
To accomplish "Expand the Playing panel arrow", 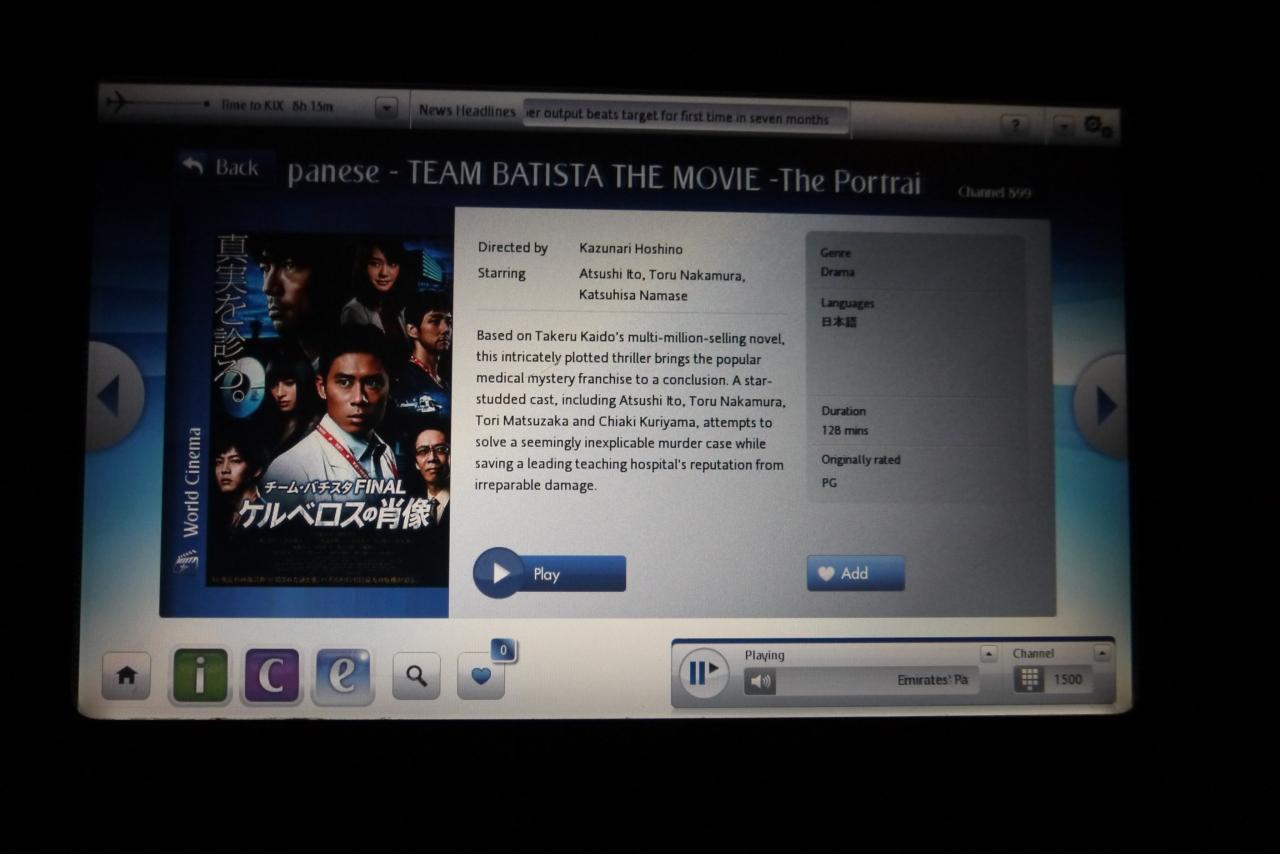I will [988, 653].
